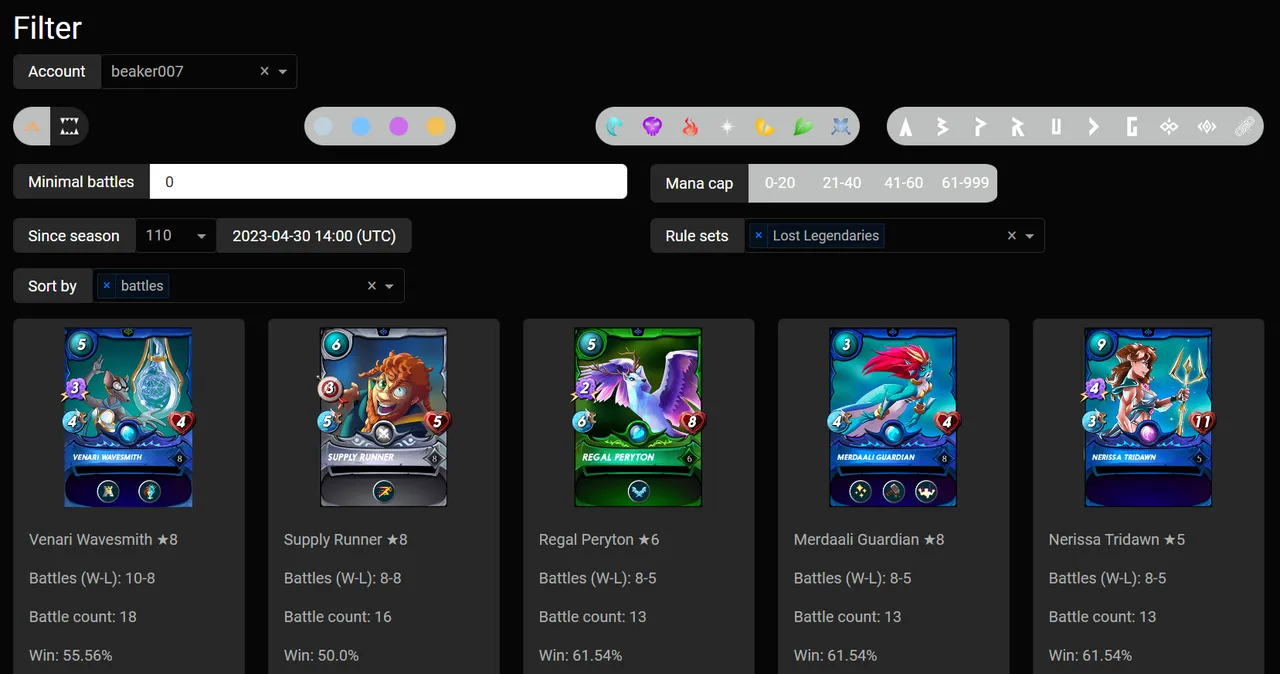The image size is (1280, 674).
Task: Toggle the 0-20 mana cap range
Action: point(780,183)
